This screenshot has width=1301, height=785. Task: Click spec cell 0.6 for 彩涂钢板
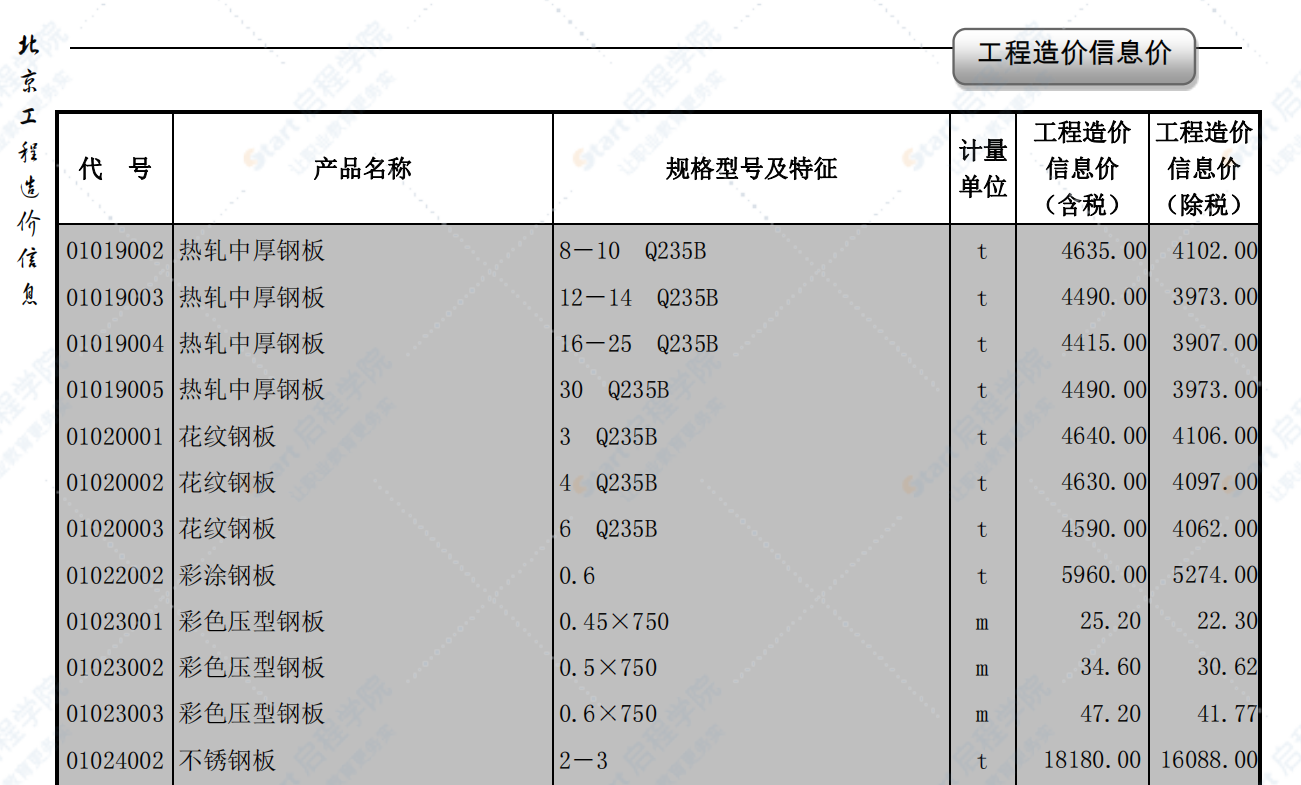click(577, 576)
